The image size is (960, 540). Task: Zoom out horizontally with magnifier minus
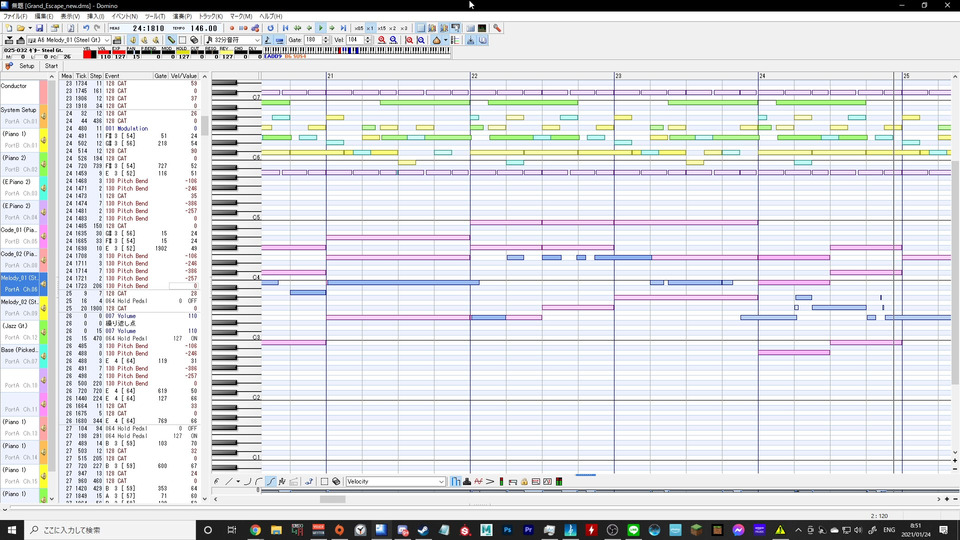[394, 40]
